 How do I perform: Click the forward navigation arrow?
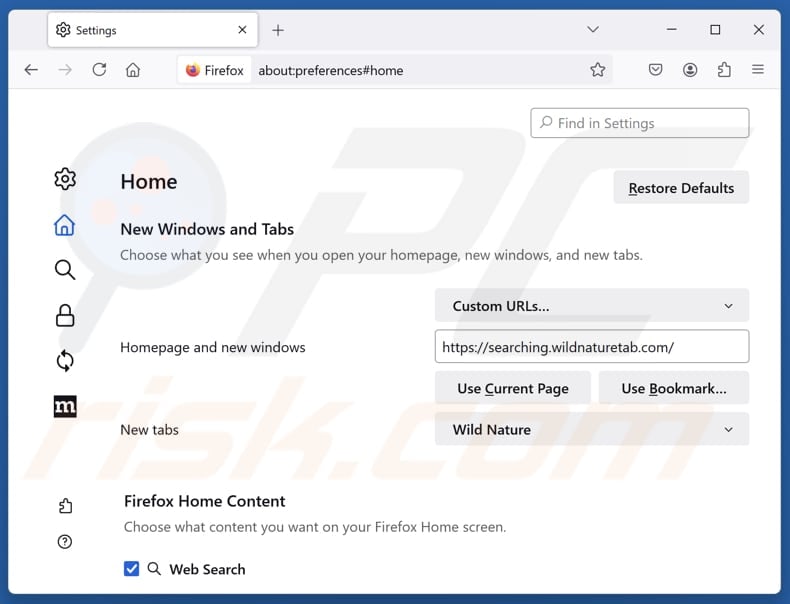point(65,70)
